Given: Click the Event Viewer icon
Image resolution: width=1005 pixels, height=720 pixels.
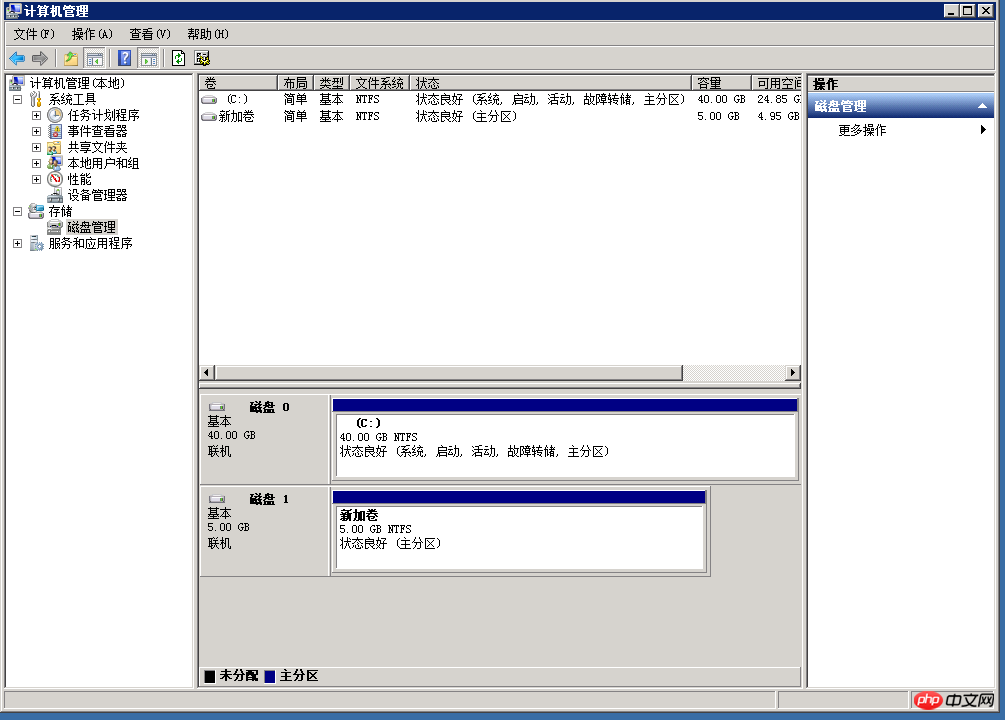Looking at the screenshot, I should pyautogui.click(x=55, y=131).
